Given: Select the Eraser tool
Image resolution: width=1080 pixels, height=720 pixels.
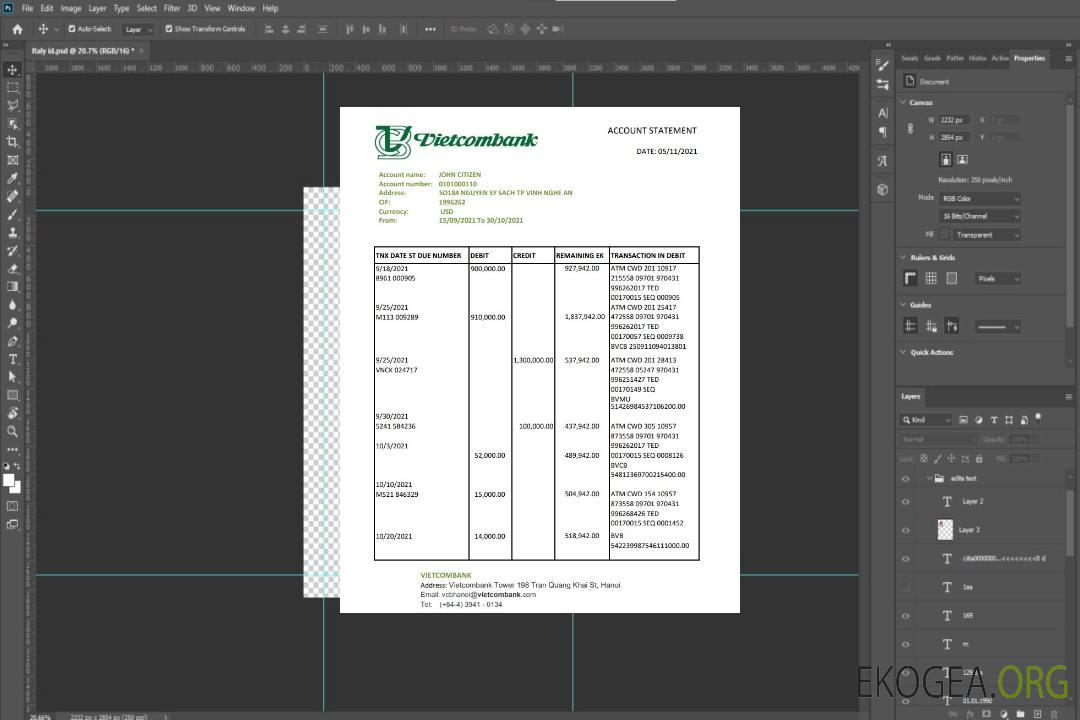Looking at the screenshot, I should (12, 269).
